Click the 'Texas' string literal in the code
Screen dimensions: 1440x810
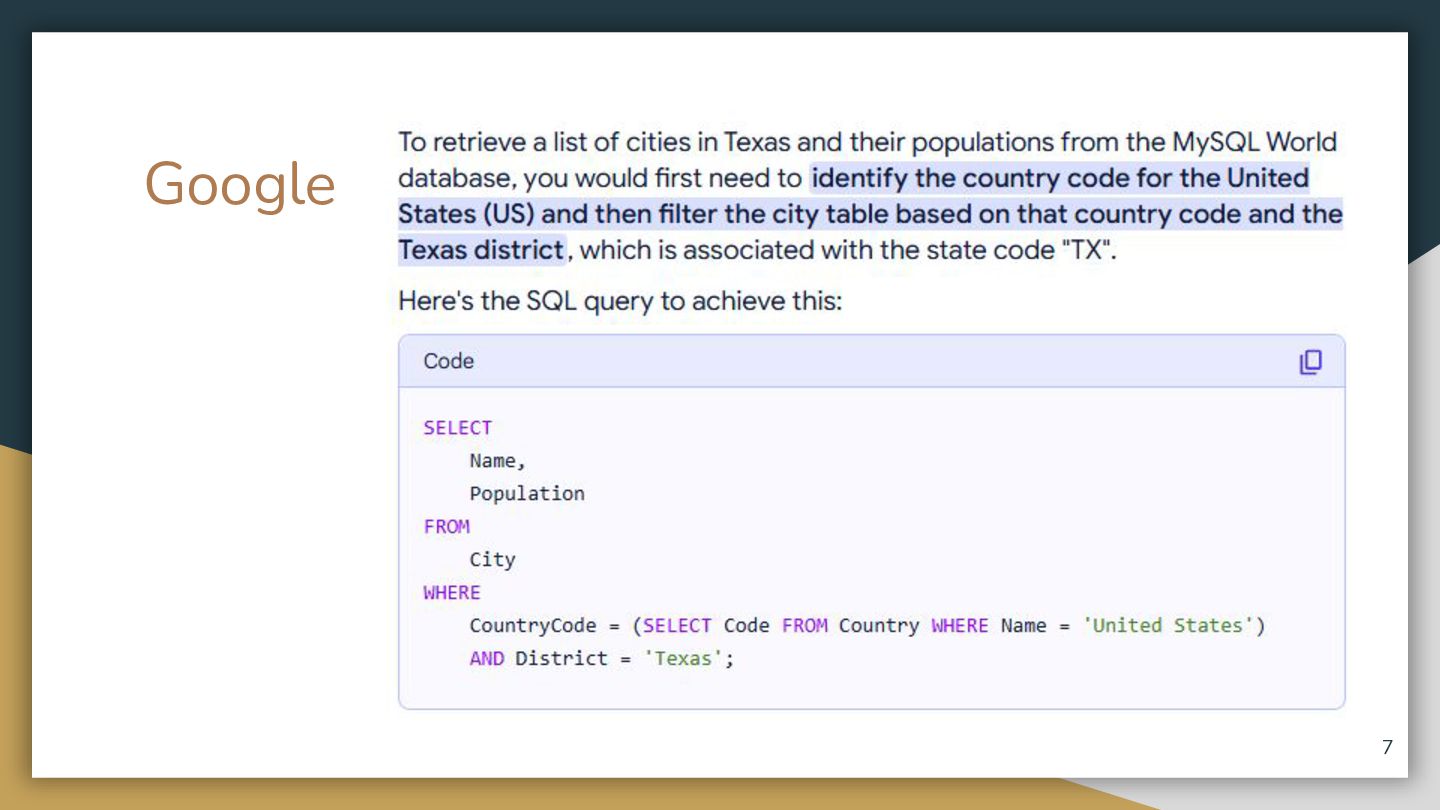point(683,658)
